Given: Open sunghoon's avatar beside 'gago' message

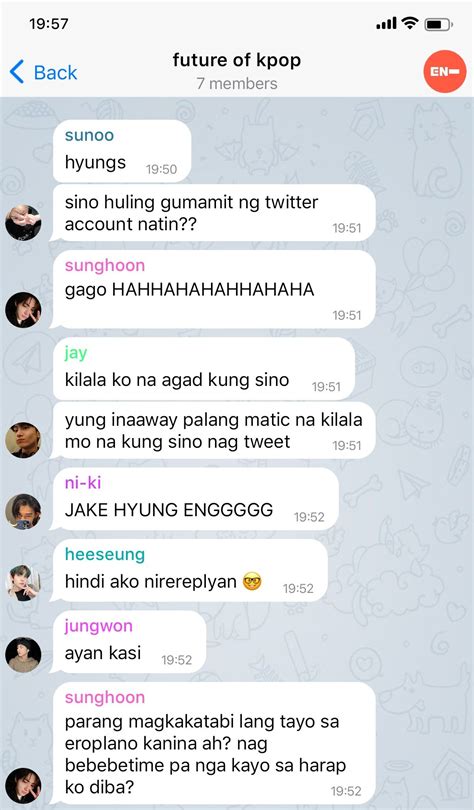Looking at the screenshot, I should click(23, 309).
